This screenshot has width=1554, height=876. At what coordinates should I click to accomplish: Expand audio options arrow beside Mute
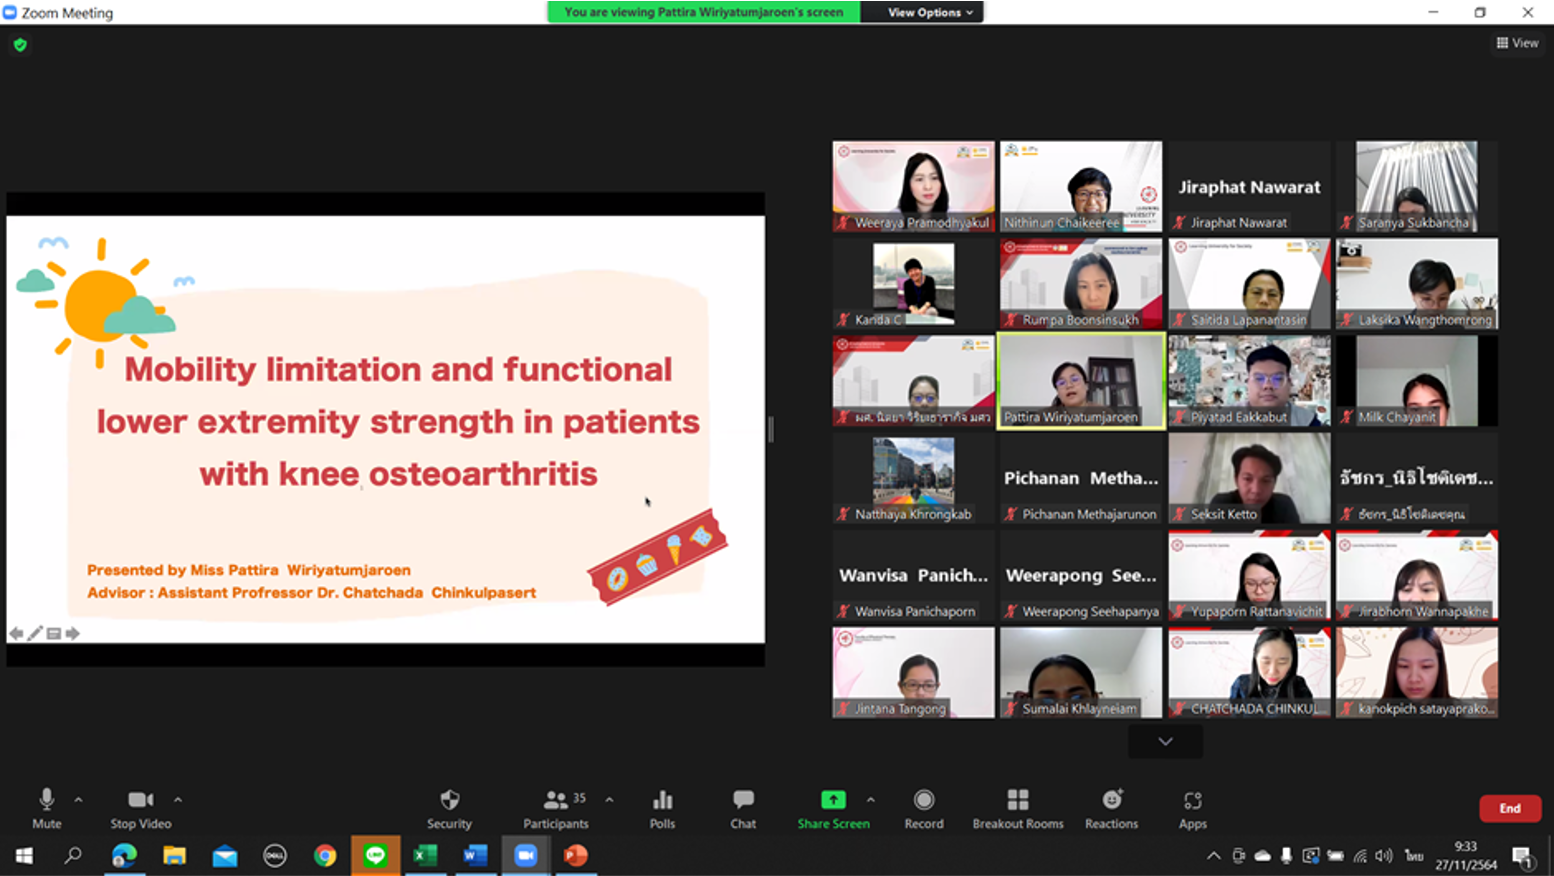tap(79, 800)
